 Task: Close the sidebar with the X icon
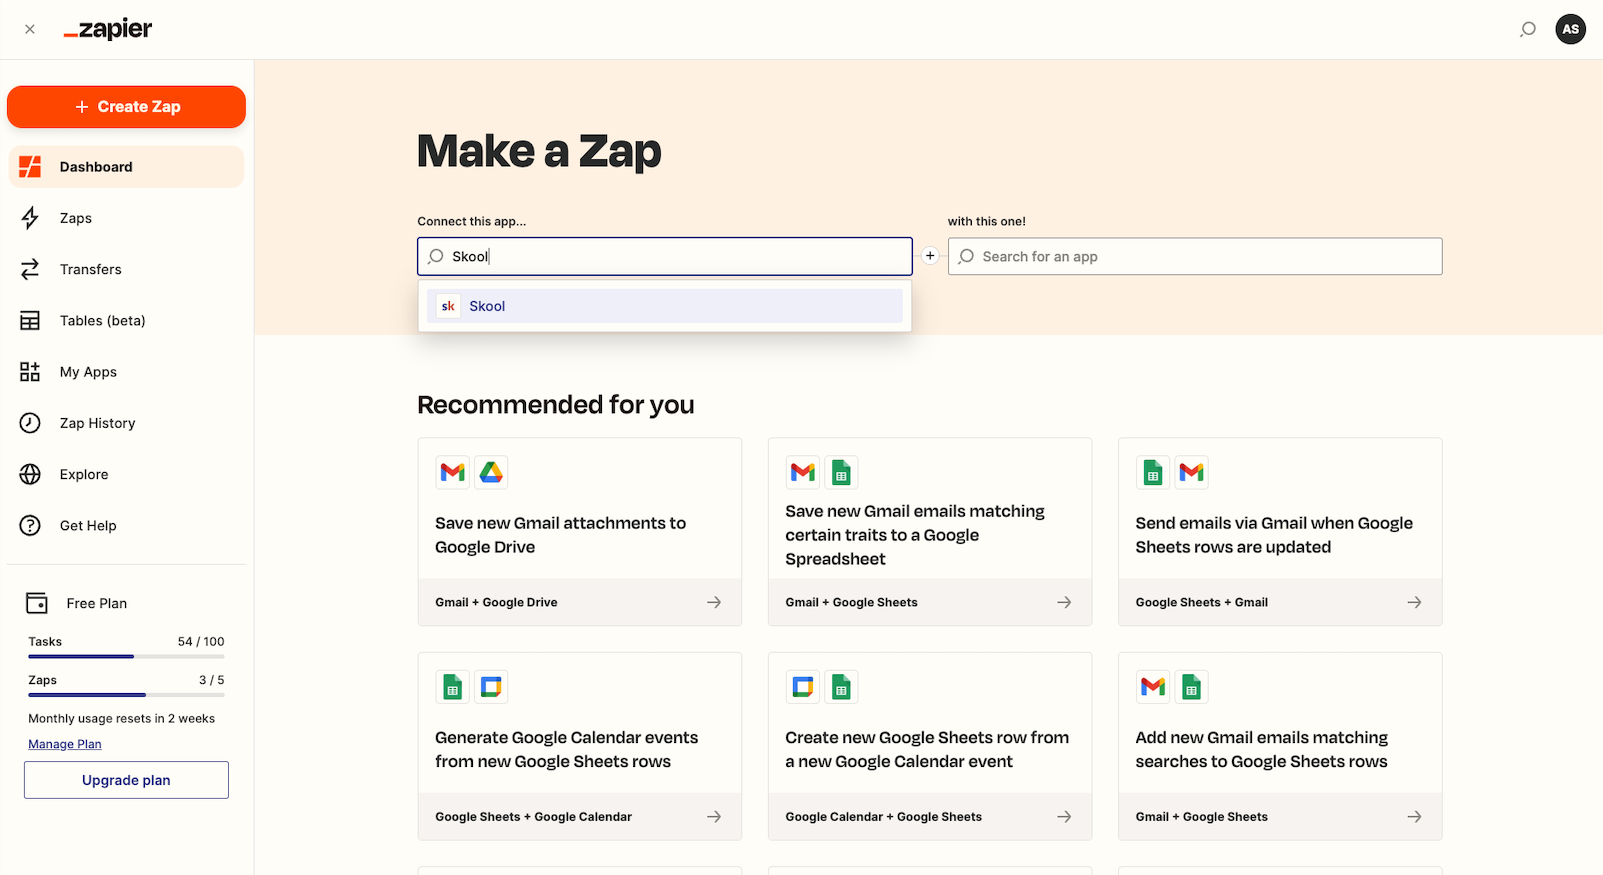click(30, 29)
